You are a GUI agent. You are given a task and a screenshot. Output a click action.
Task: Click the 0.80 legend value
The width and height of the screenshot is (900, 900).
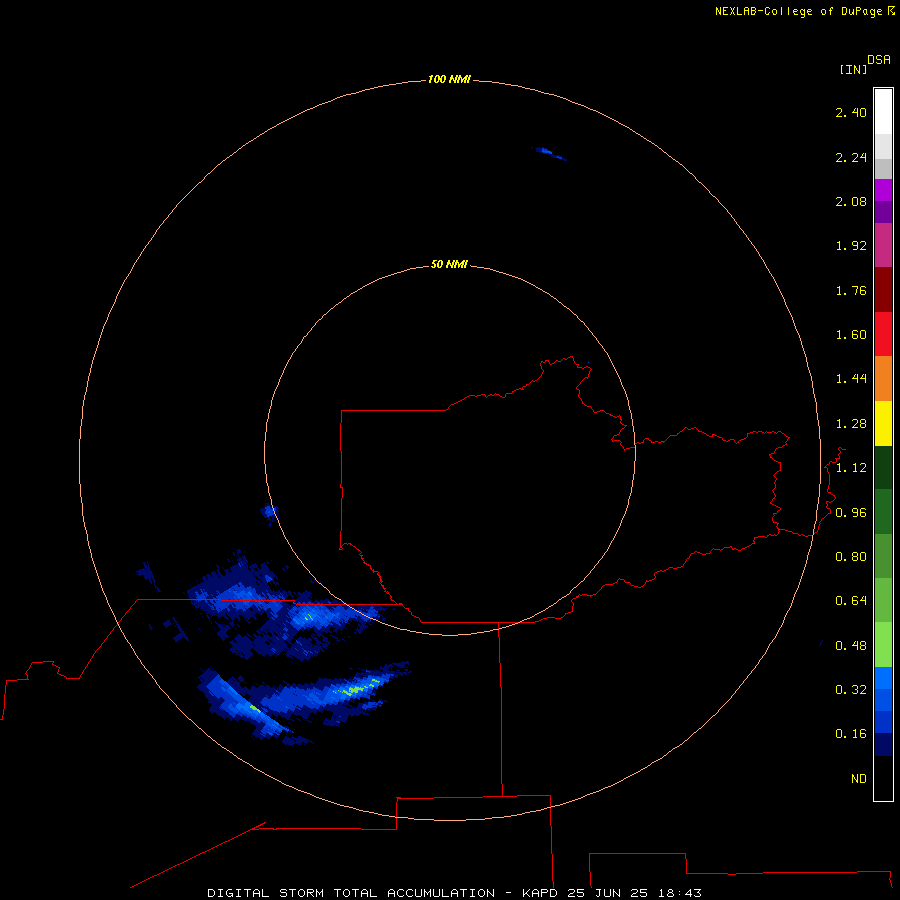coord(851,557)
